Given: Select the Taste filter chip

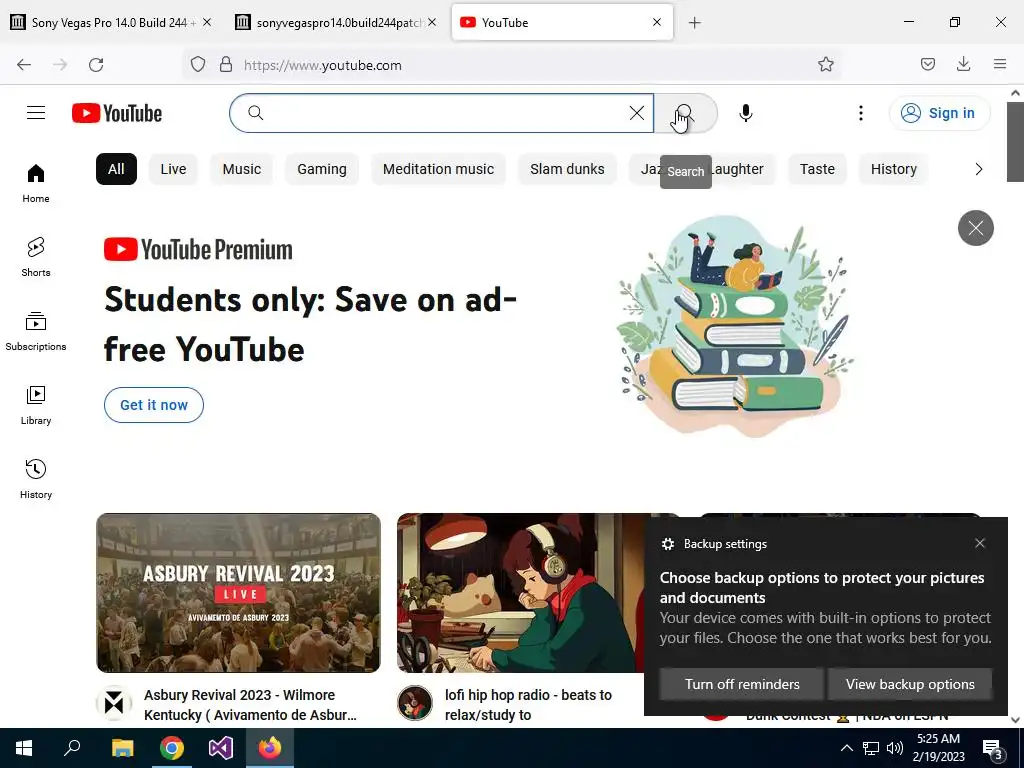Looking at the screenshot, I should (x=817, y=169).
